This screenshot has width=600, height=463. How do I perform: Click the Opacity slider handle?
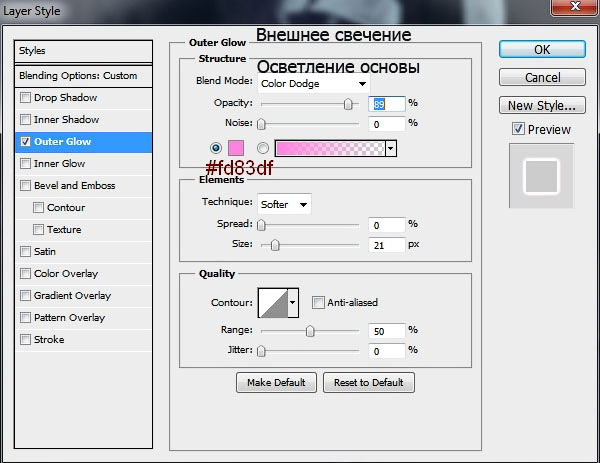348,104
